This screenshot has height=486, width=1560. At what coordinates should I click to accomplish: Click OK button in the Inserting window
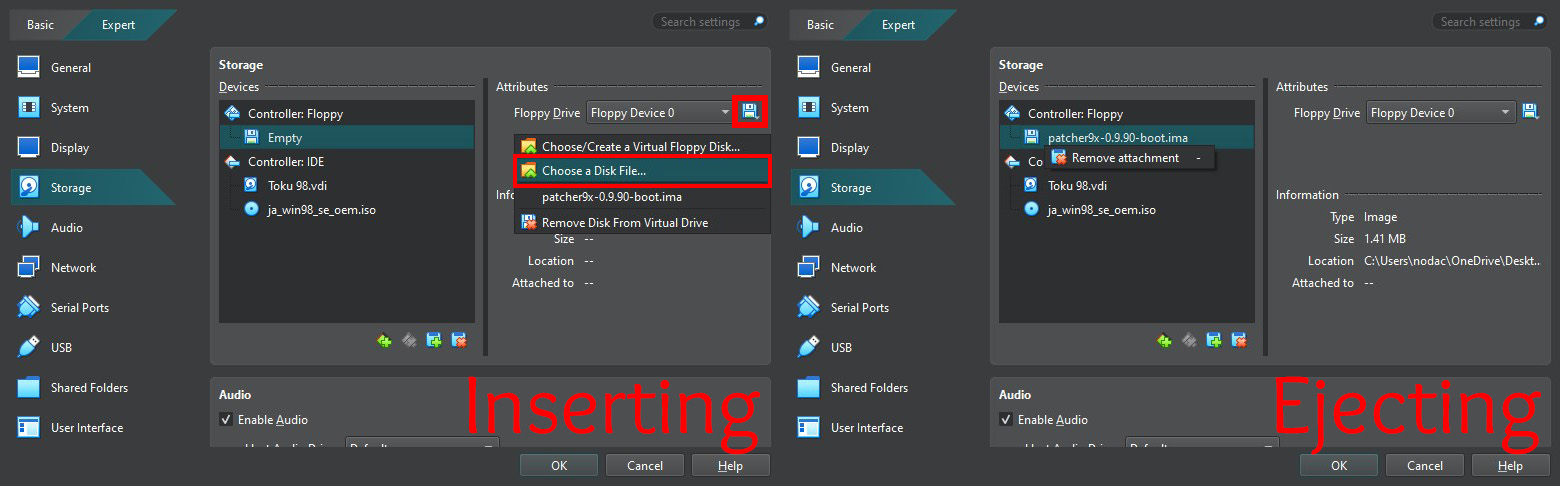pyautogui.click(x=559, y=465)
